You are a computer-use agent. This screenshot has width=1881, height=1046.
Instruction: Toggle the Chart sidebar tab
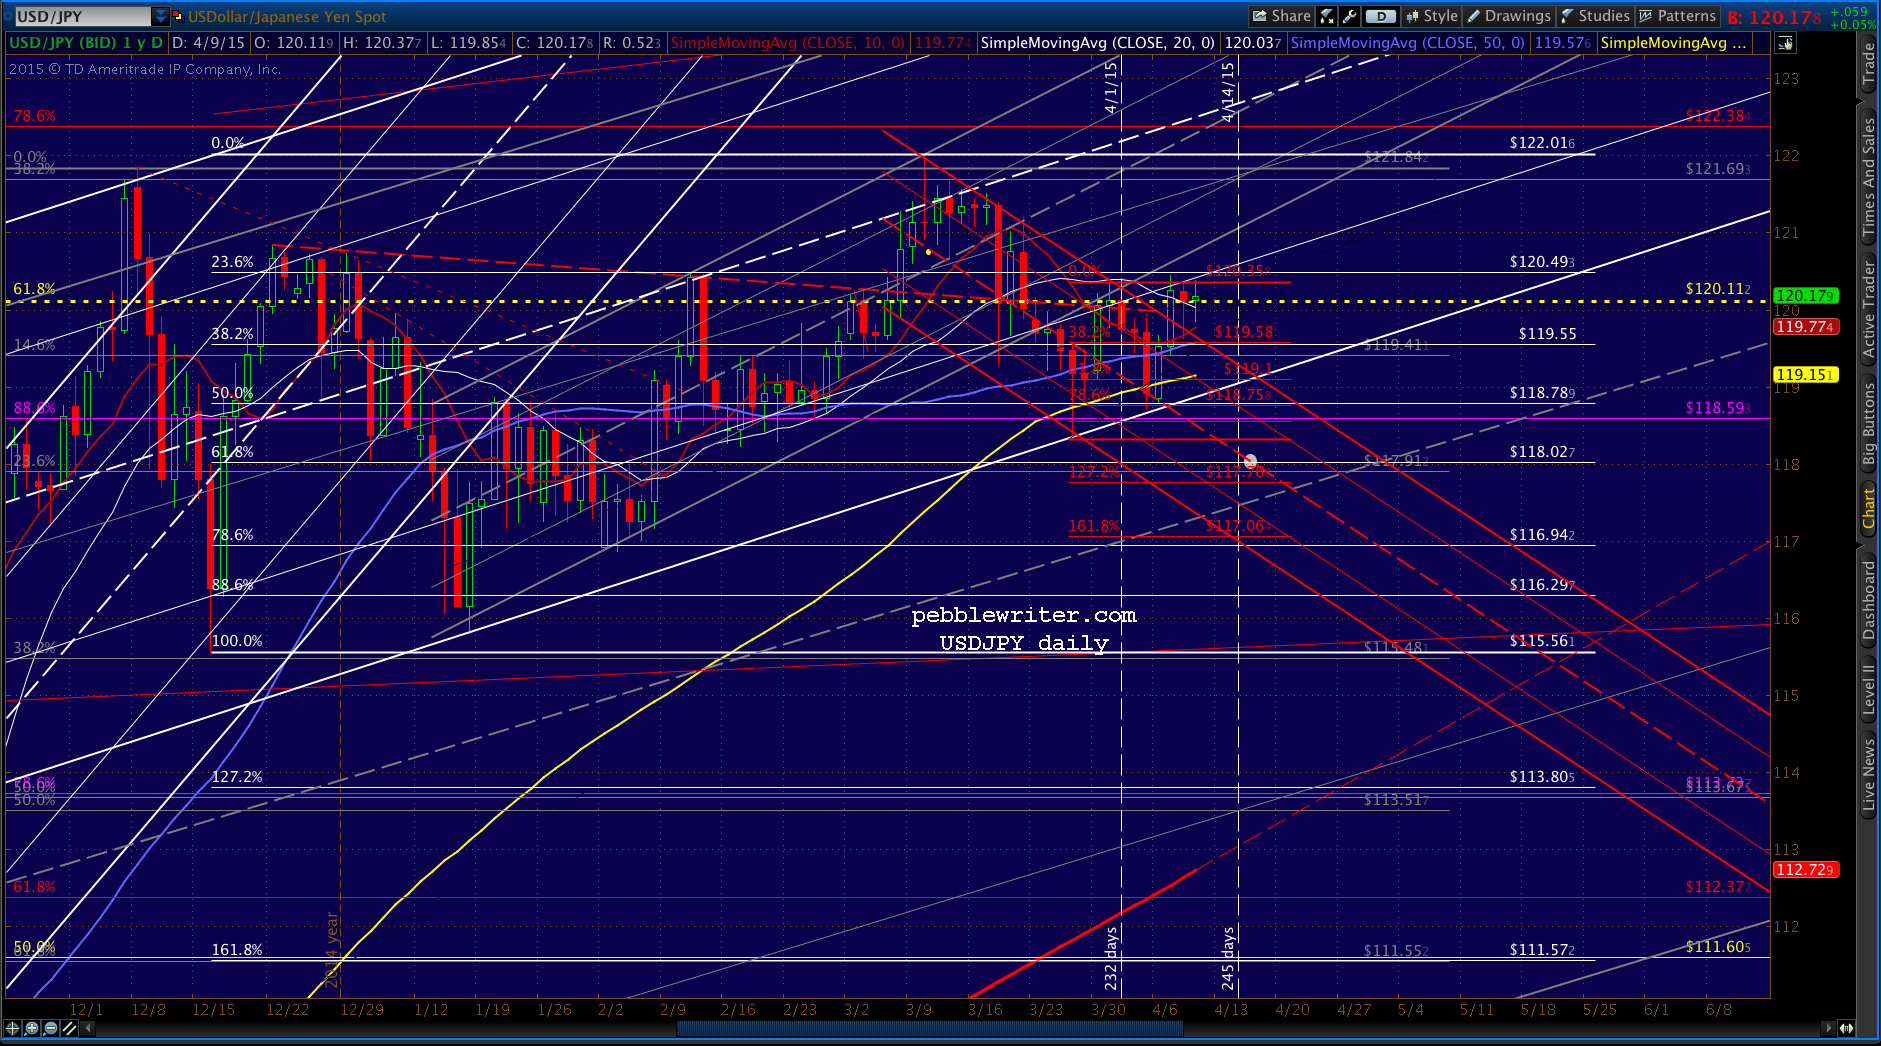(1868, 509)
